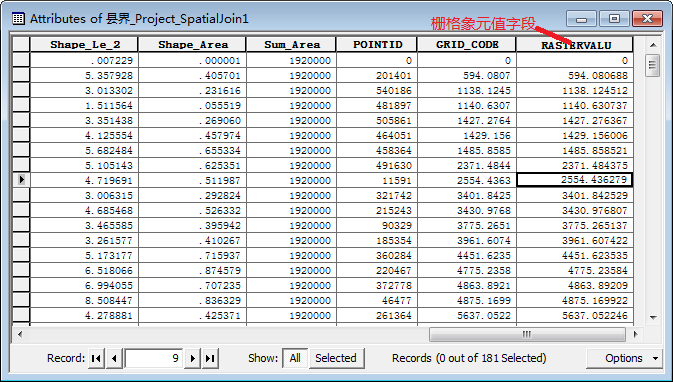The image size is (673, 382).
Task: Click the Shape_Area cell .874579
Action: [192, 270]
